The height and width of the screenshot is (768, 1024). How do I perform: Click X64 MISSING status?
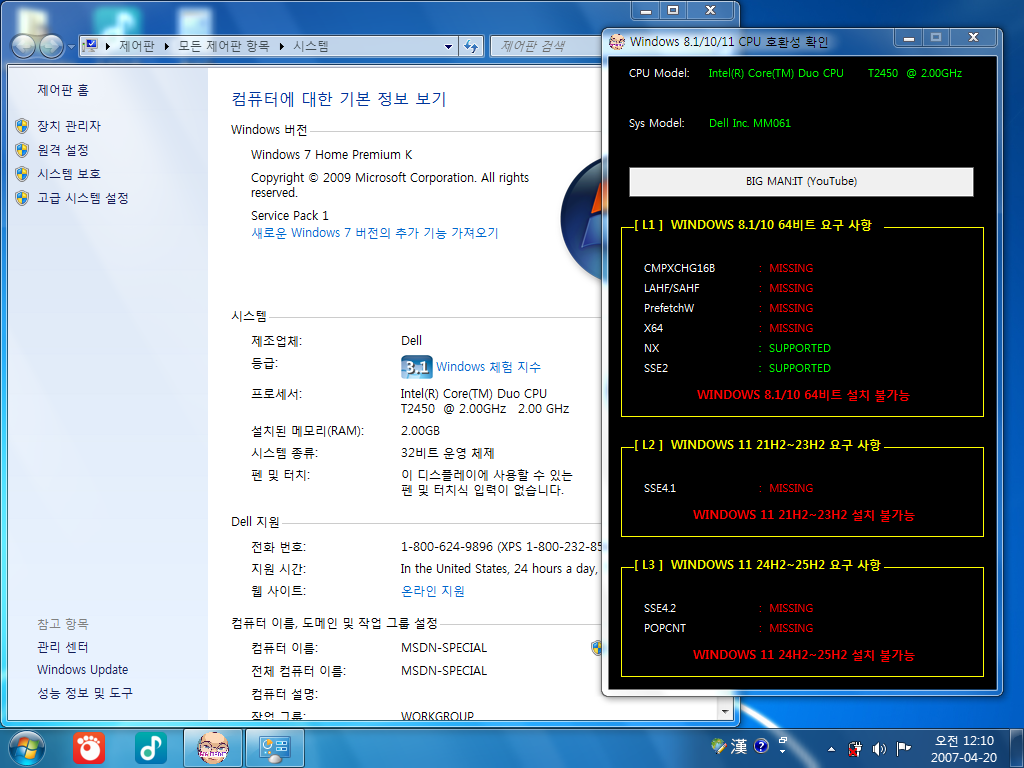(x=791, y=328)
